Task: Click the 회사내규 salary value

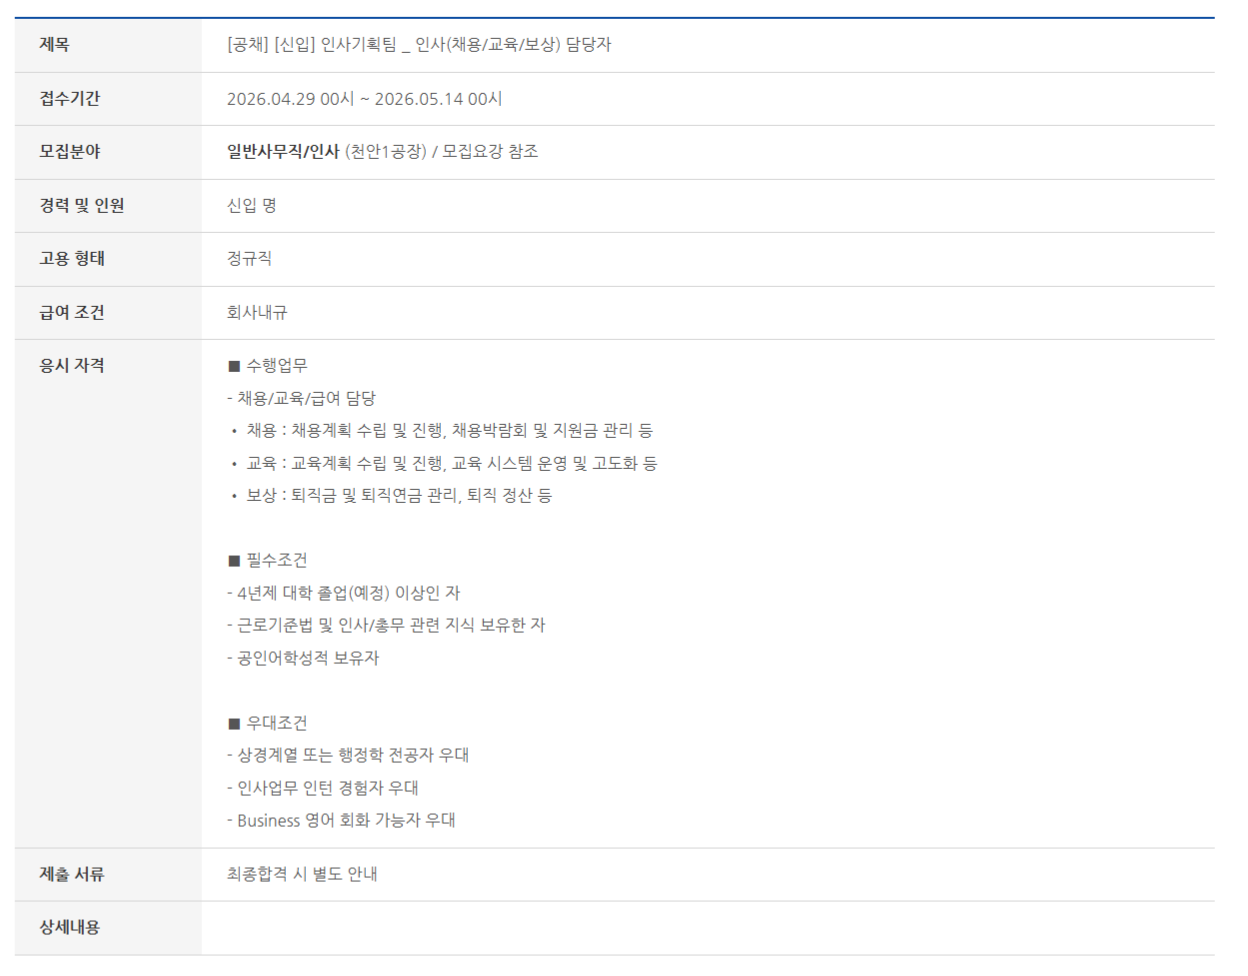Action: pyautogui.click(x=257, y=313)
